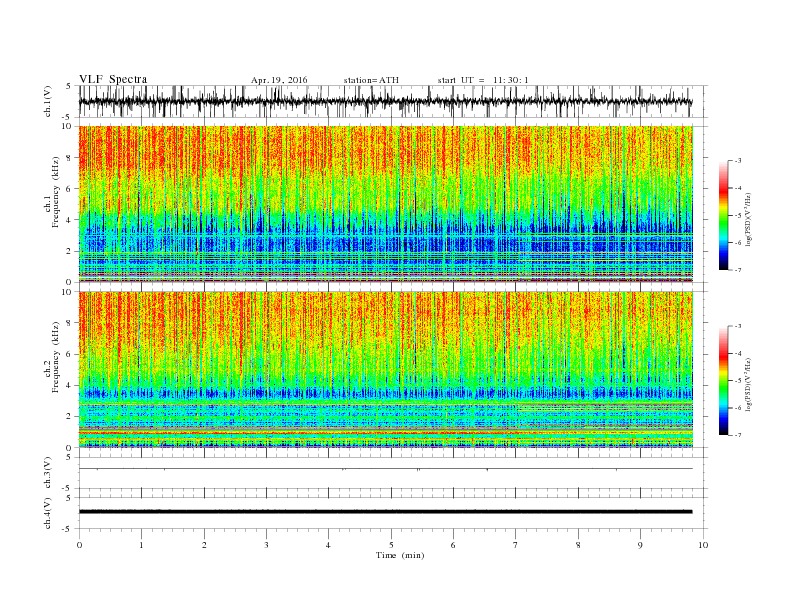Click the '-7' label on ch.1 color bar
This screenshot has height=612, width=792.
pyautogui.click(x=737, y=270)
